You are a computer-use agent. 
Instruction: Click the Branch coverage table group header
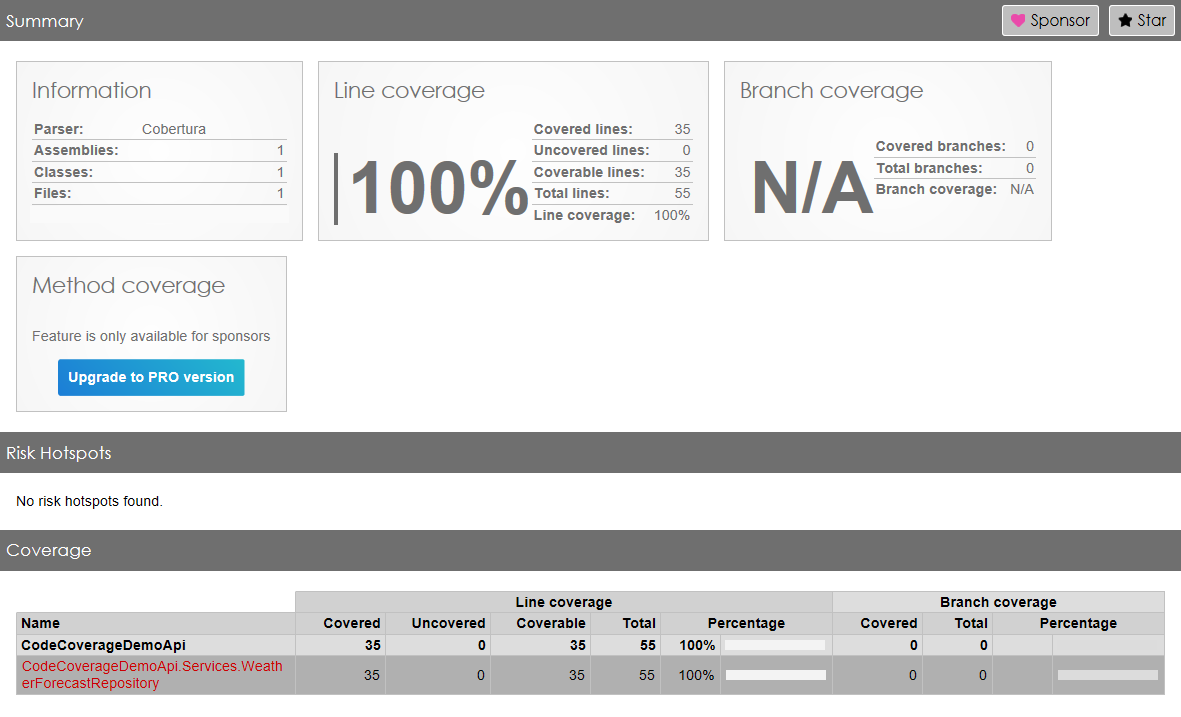(x=998, y=602)
